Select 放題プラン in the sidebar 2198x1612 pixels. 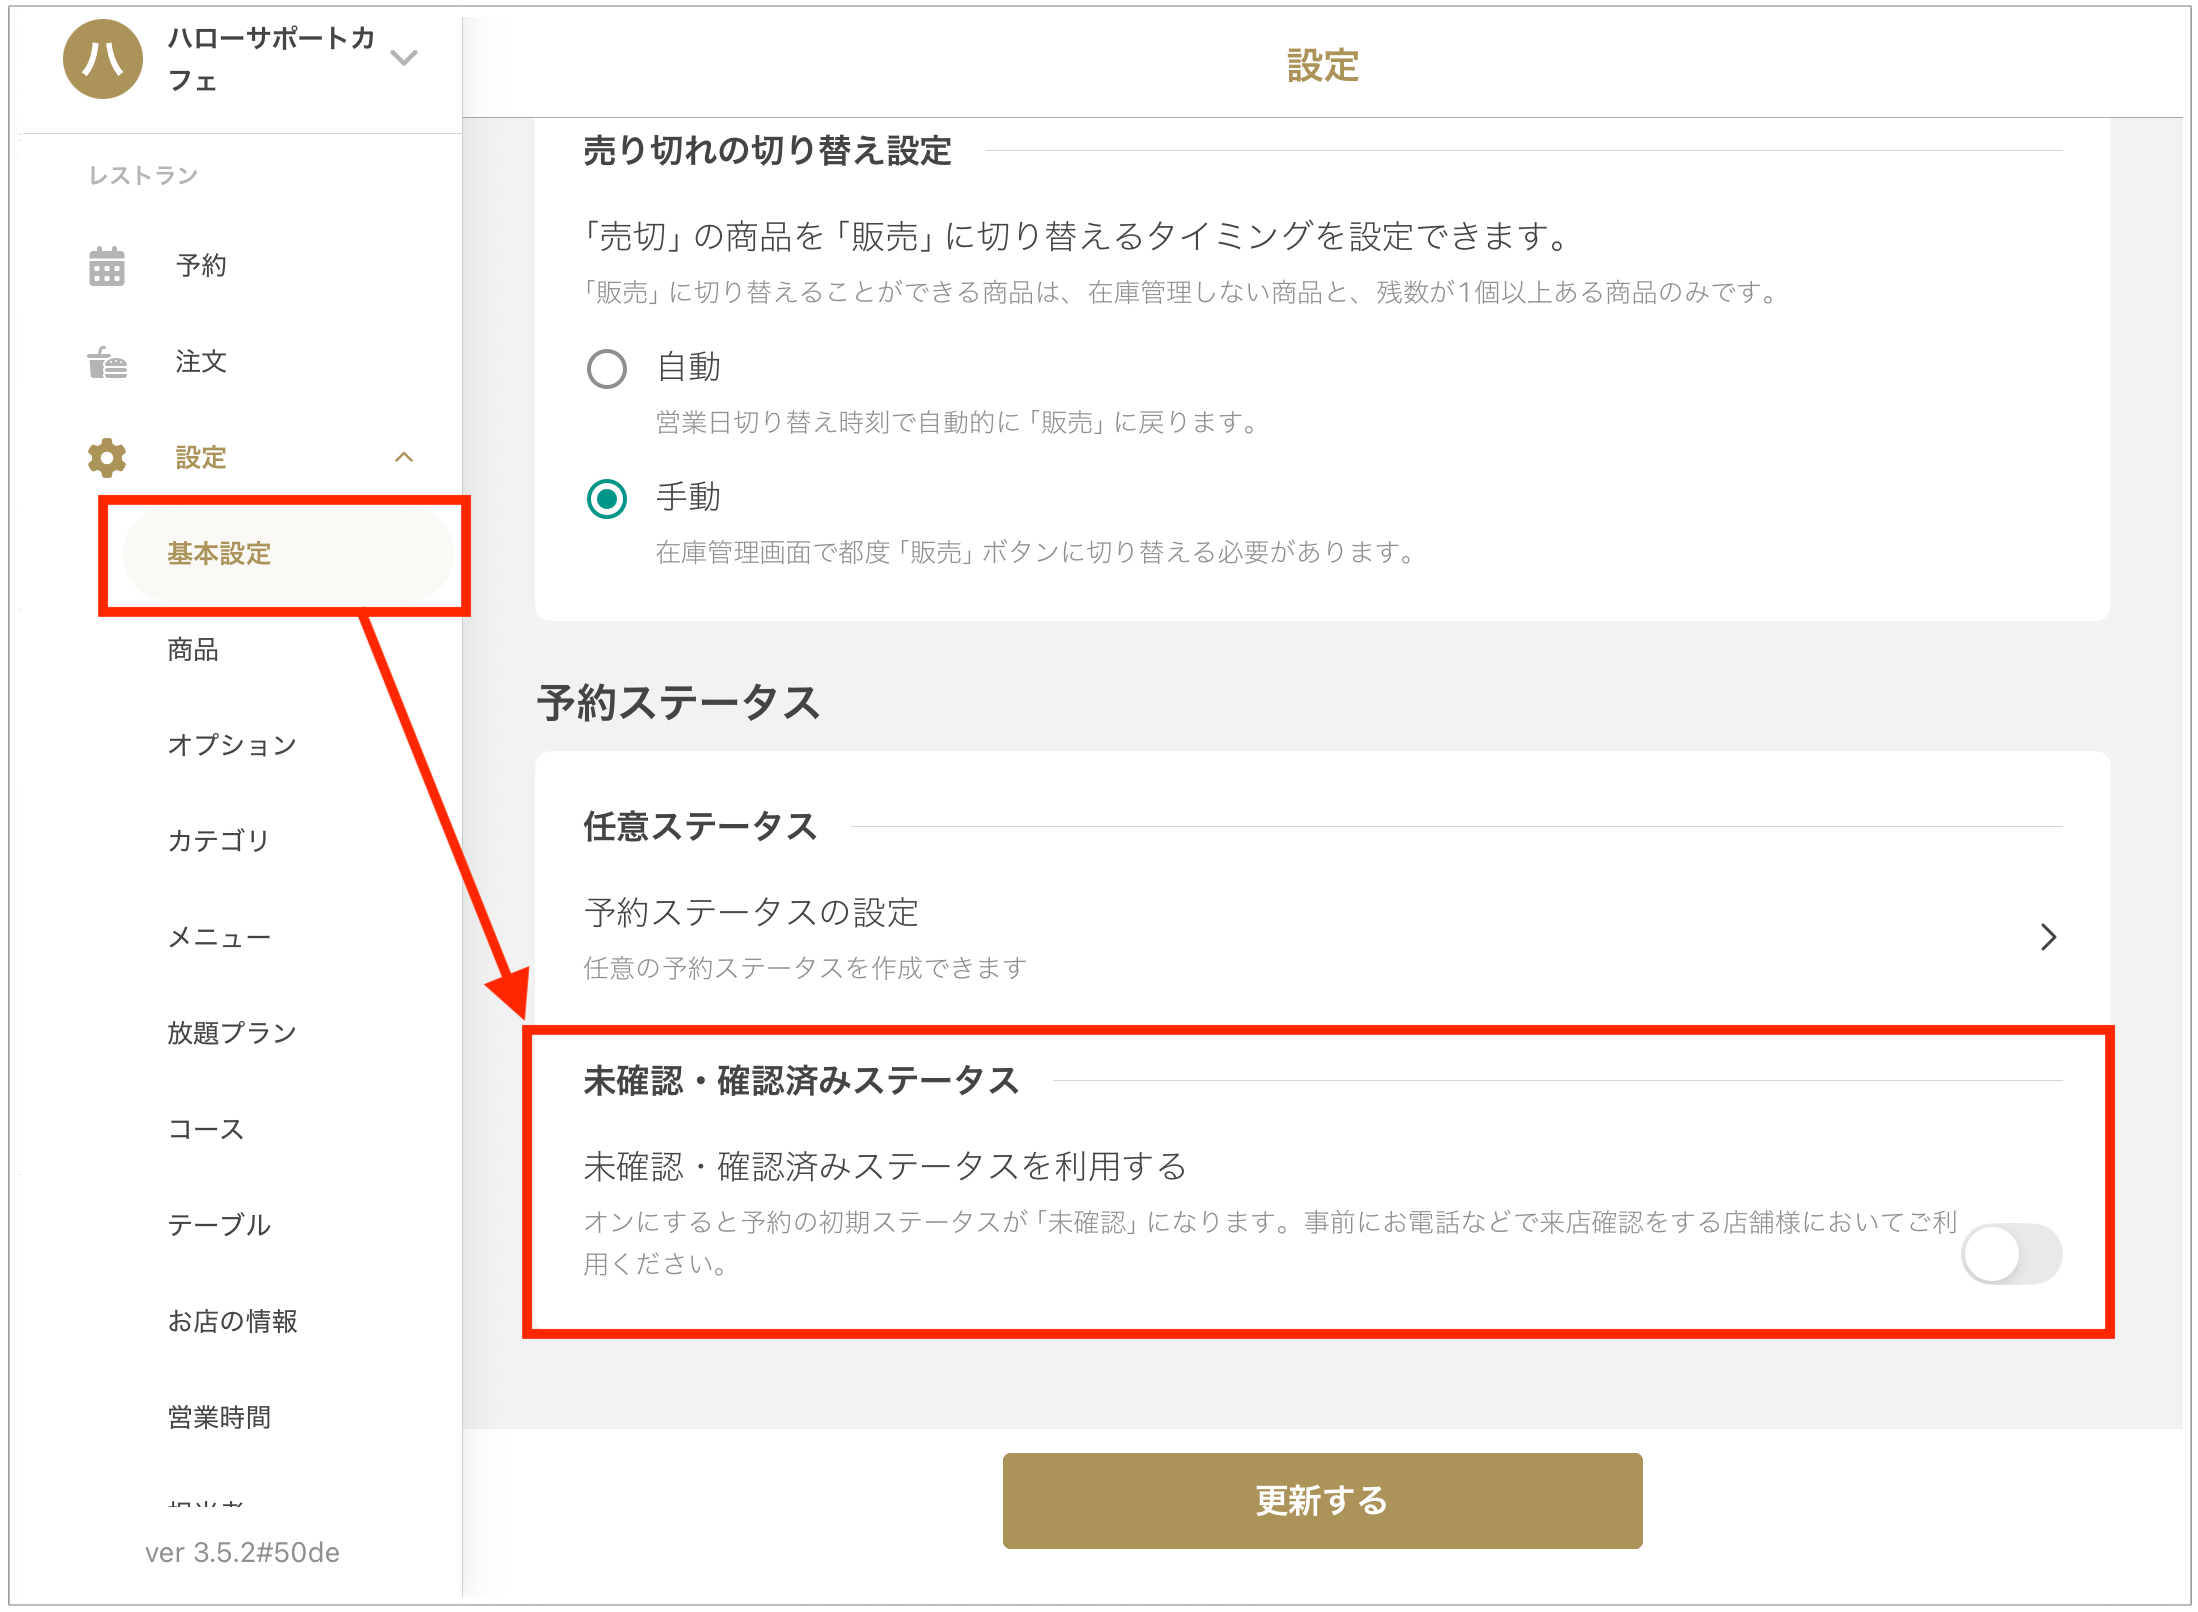(x=232, y=1033)
